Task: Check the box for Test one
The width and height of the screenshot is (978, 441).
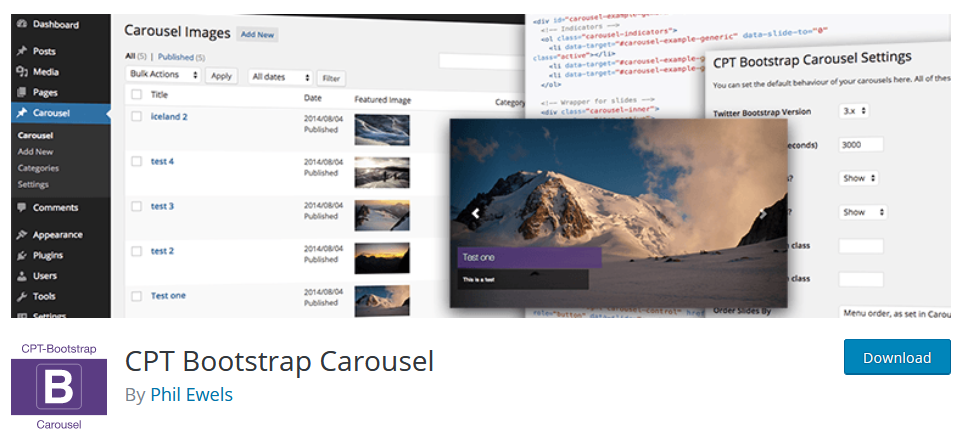Action: click(x=137, y=296)
